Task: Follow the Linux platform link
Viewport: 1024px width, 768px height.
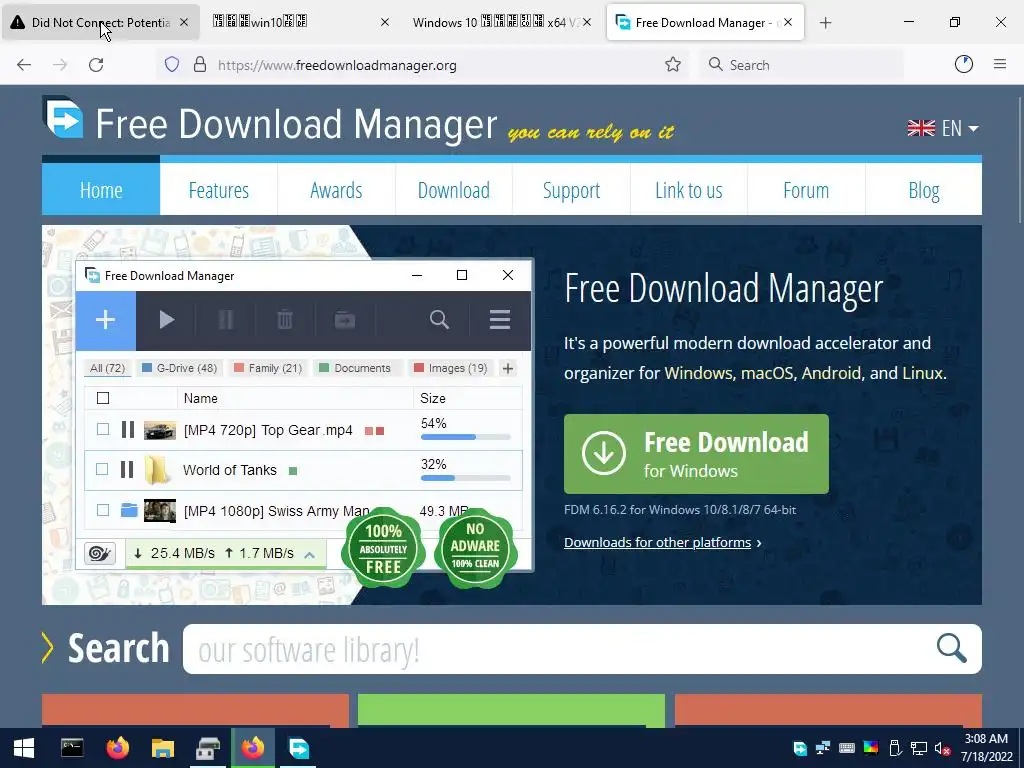Action: tap(922, 373)
